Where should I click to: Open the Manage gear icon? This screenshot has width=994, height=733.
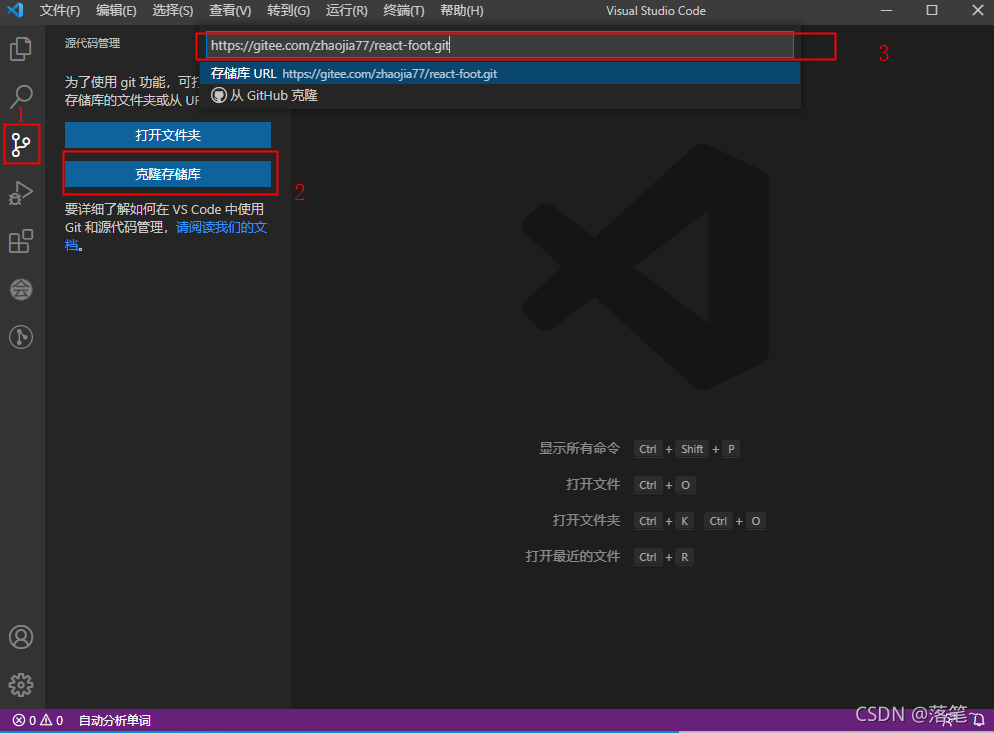coord(21,685)
